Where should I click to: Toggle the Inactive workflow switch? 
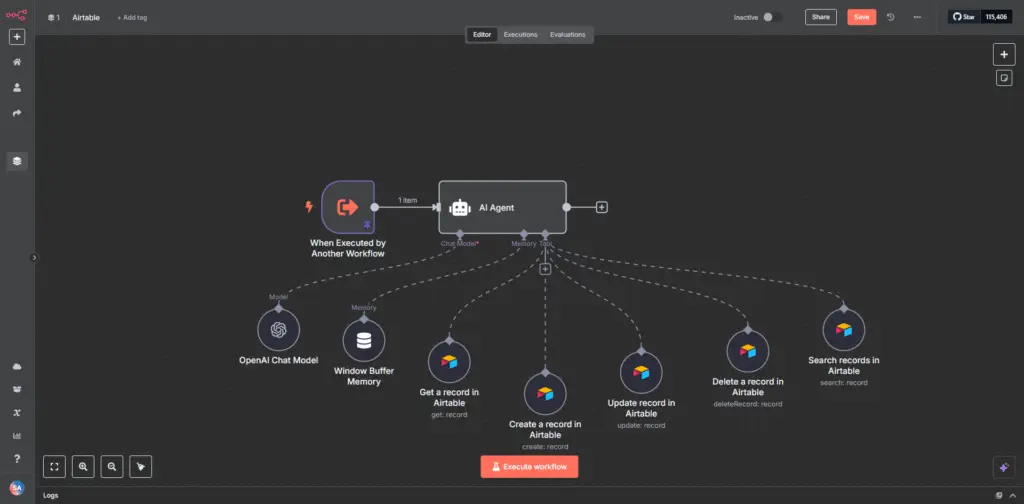pyautogui.click(x=773, y=17)
